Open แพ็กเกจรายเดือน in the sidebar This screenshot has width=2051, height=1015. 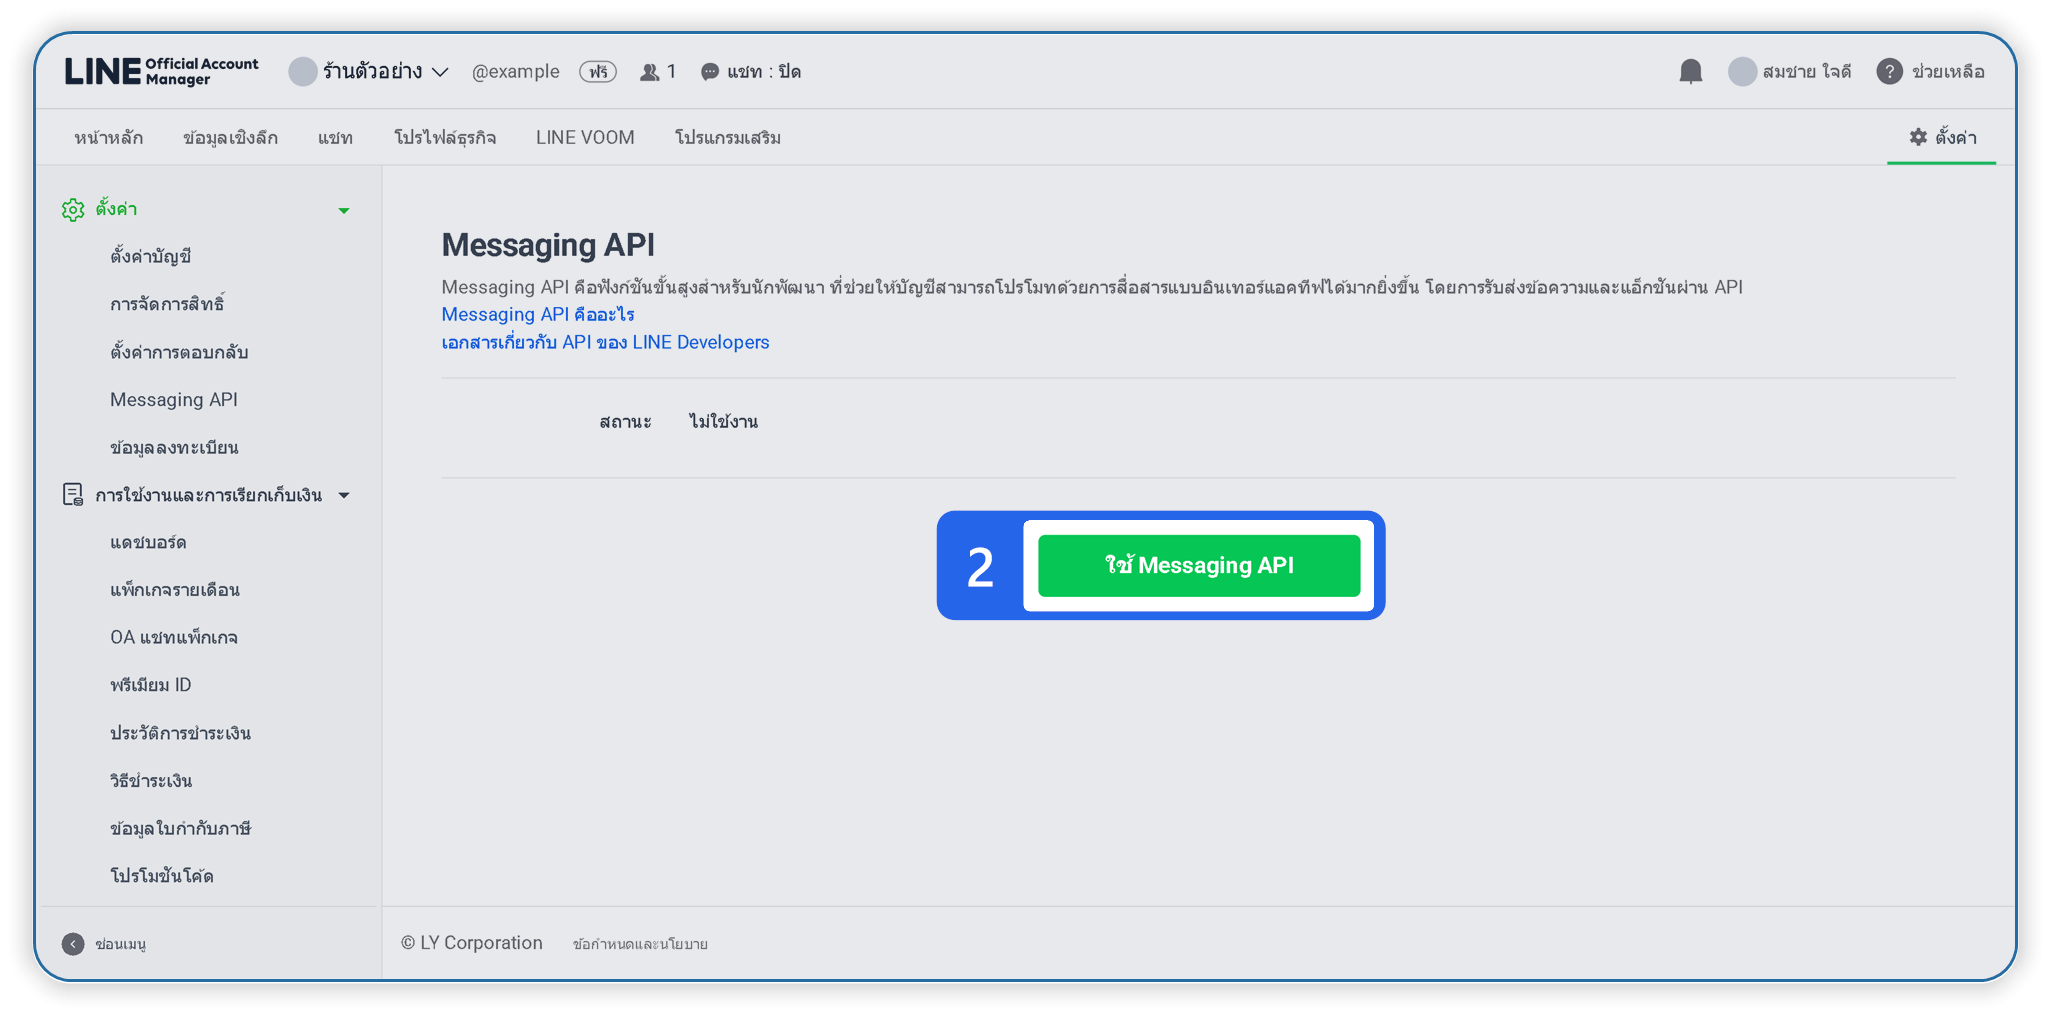pos(175,590)
